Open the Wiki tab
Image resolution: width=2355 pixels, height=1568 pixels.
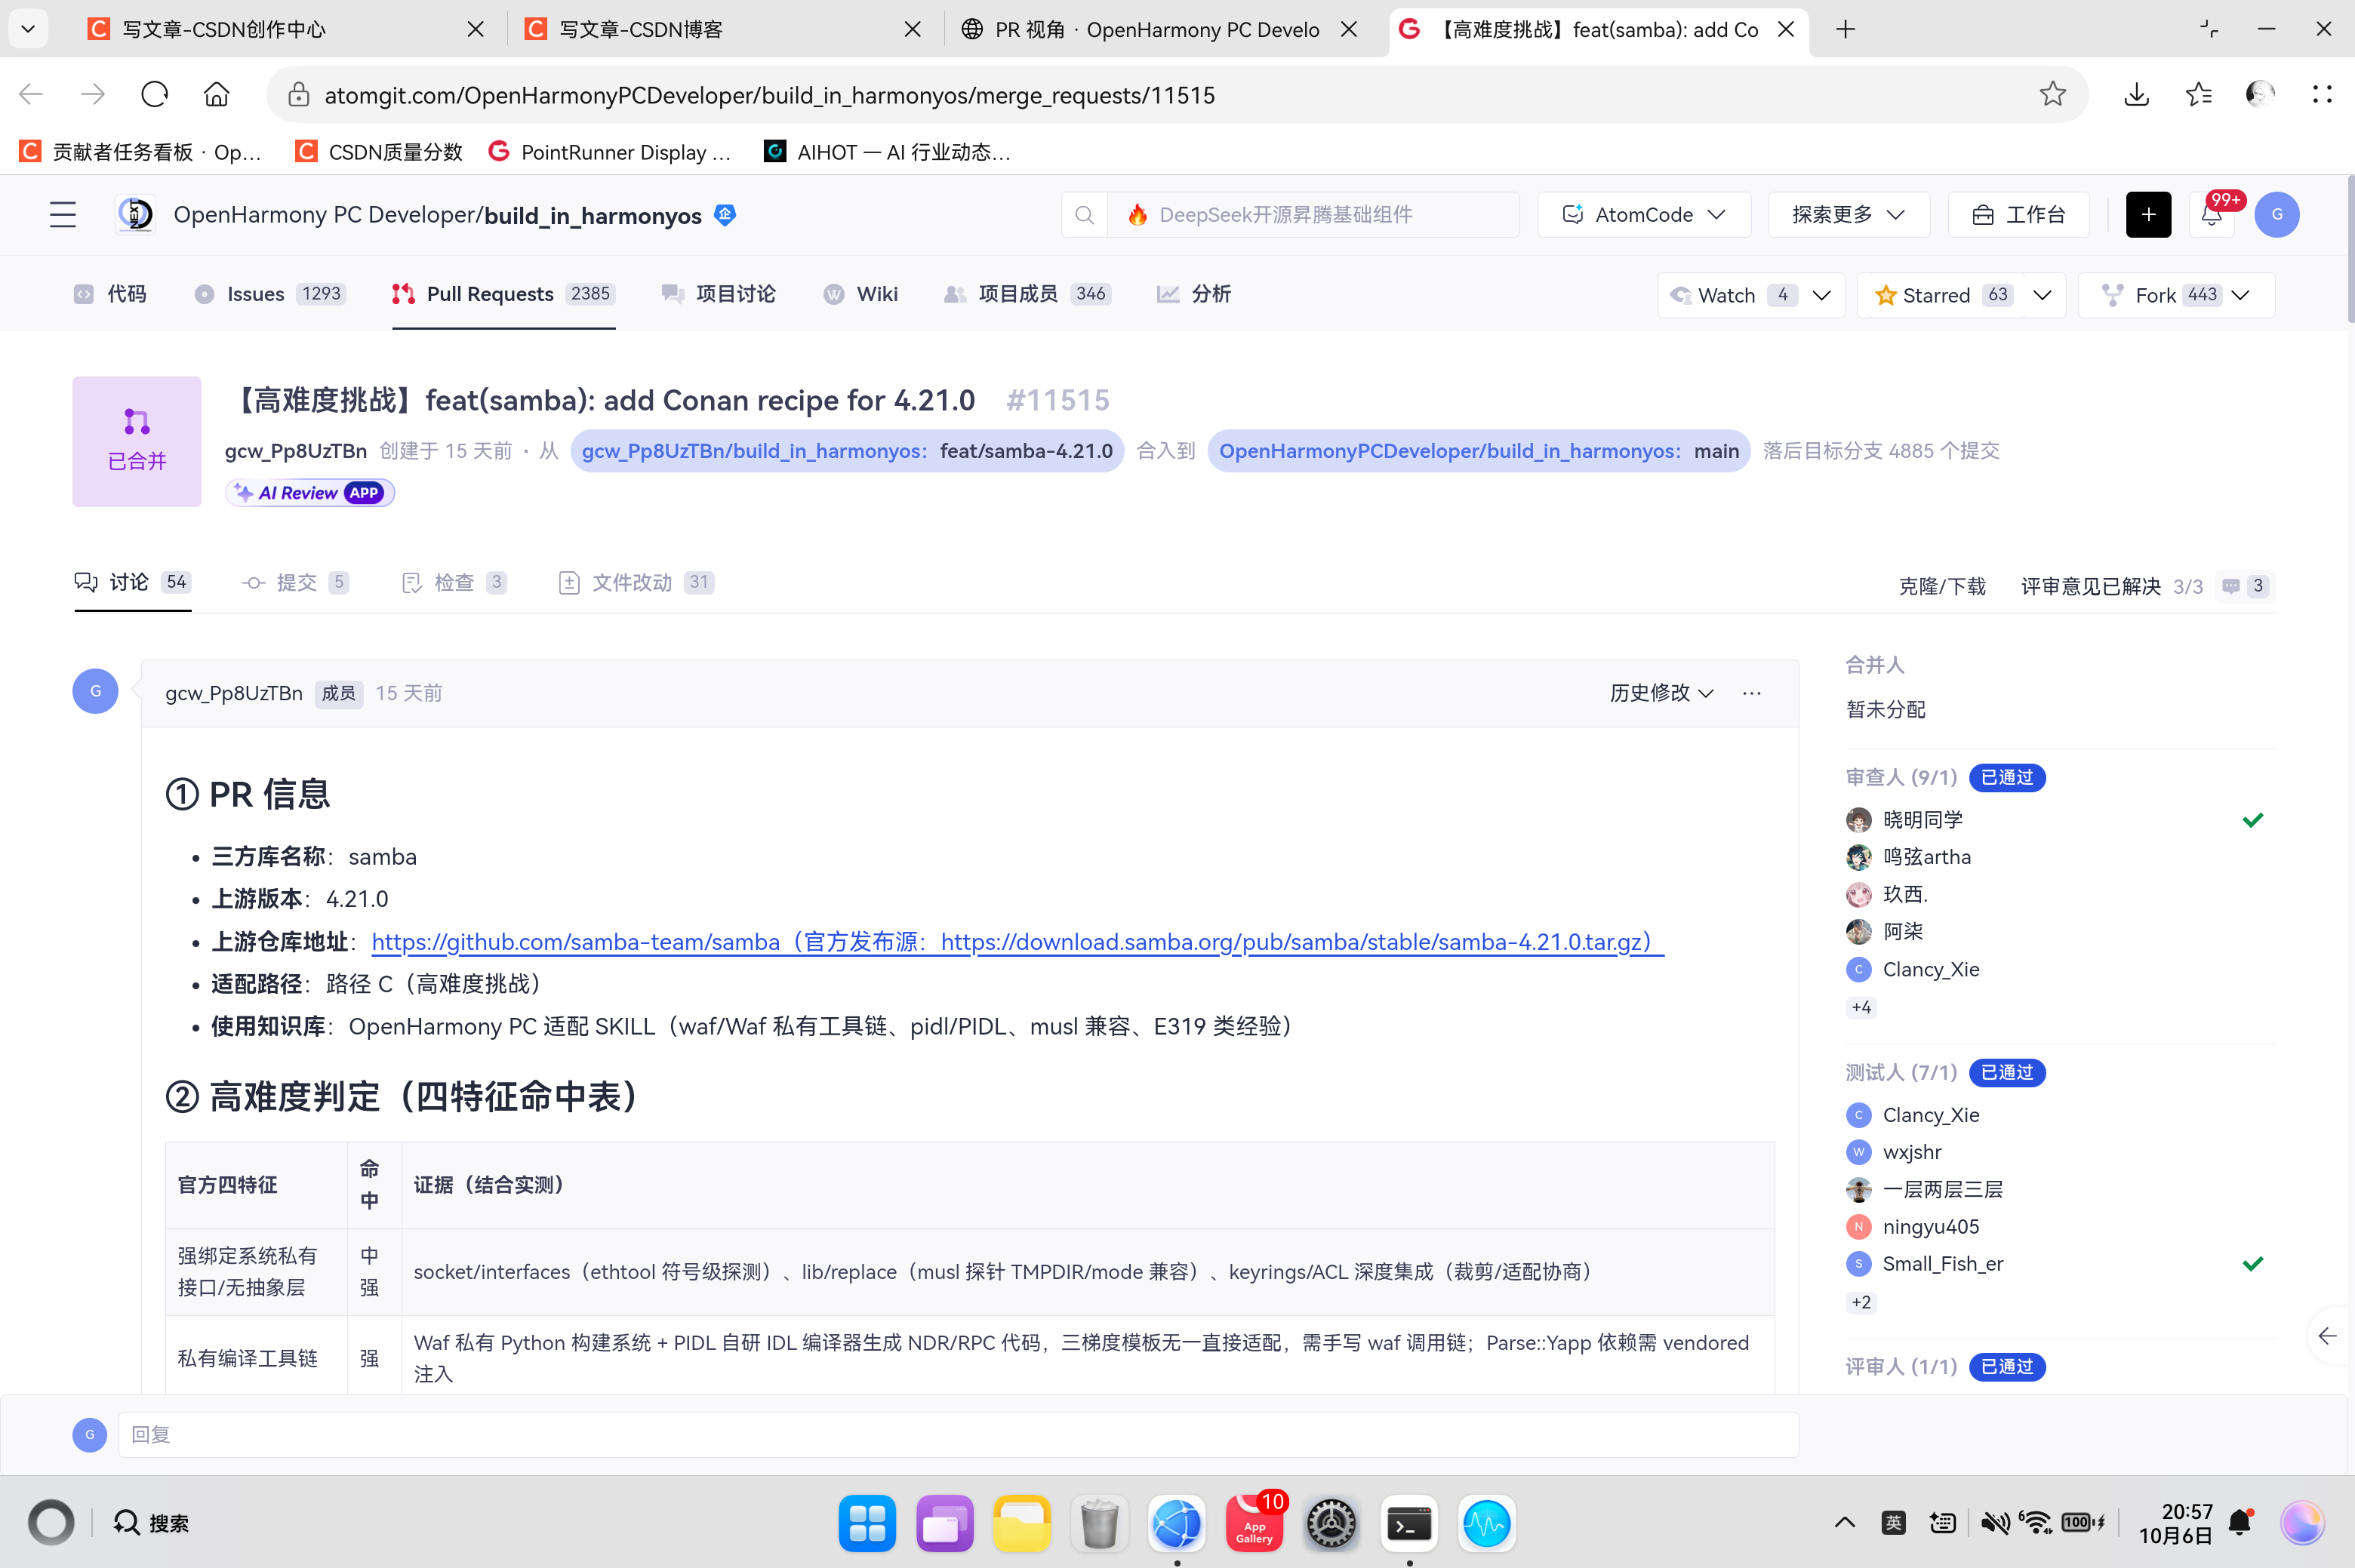click(x=861, y=294)
